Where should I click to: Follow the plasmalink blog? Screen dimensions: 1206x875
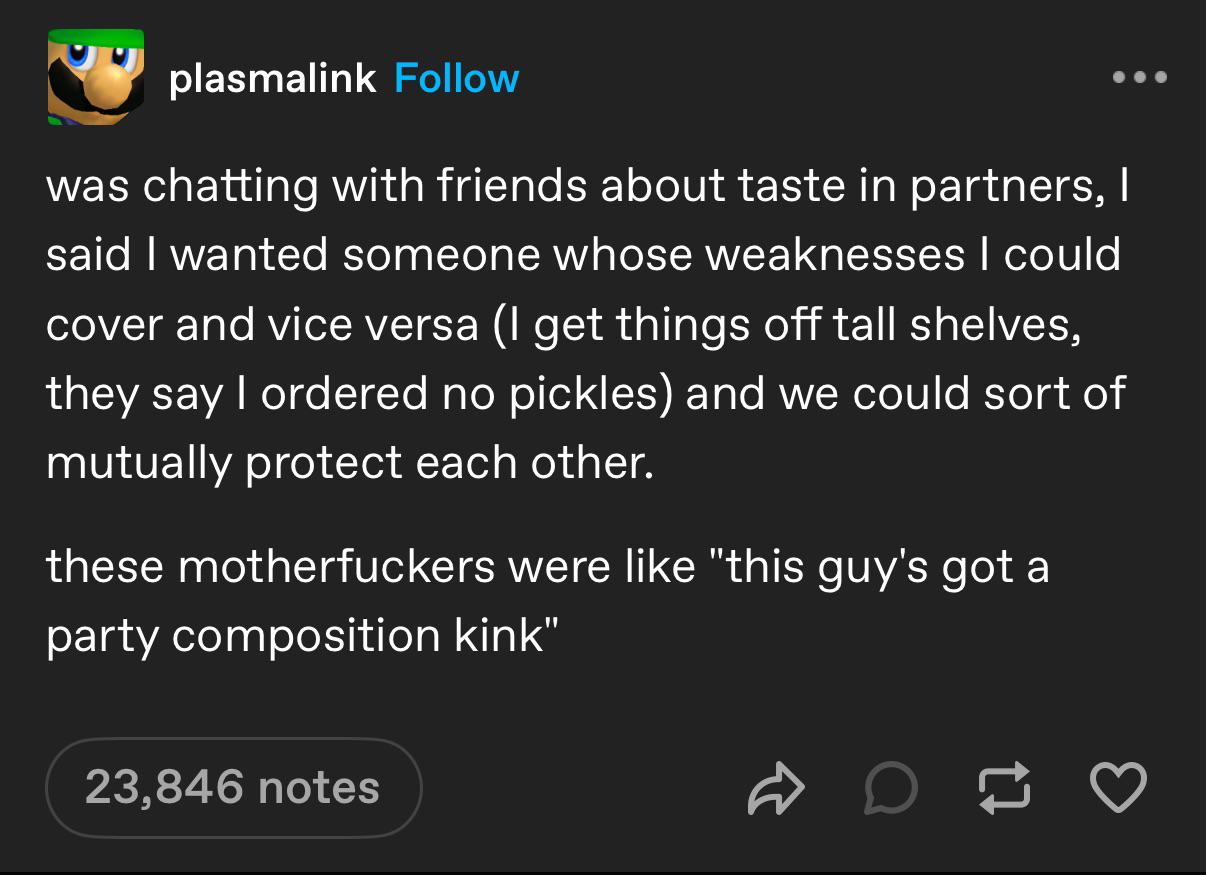tap(457, 78)
